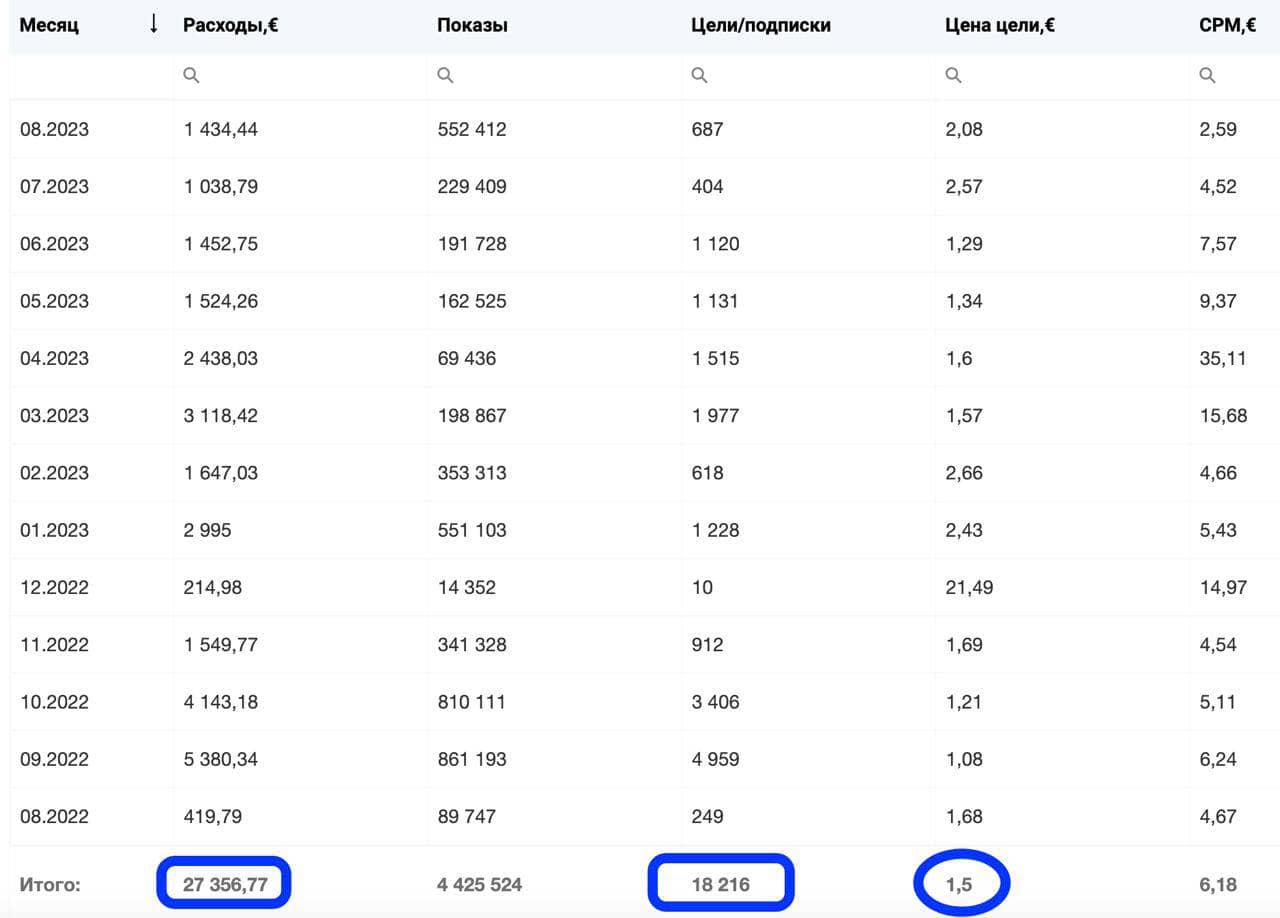Sort the table by Цена цели header
This screenshot has height=918, width=1280.
1001,25
